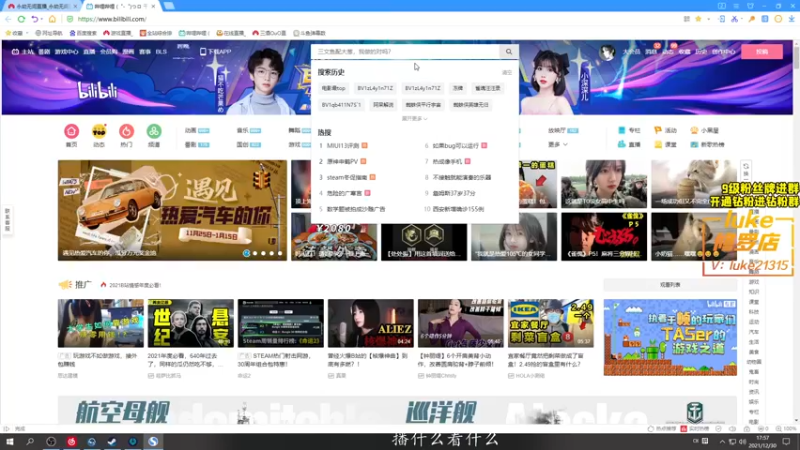Switch to the first browser tab
Screen dimensions: 800x450
tap(41, 6)
